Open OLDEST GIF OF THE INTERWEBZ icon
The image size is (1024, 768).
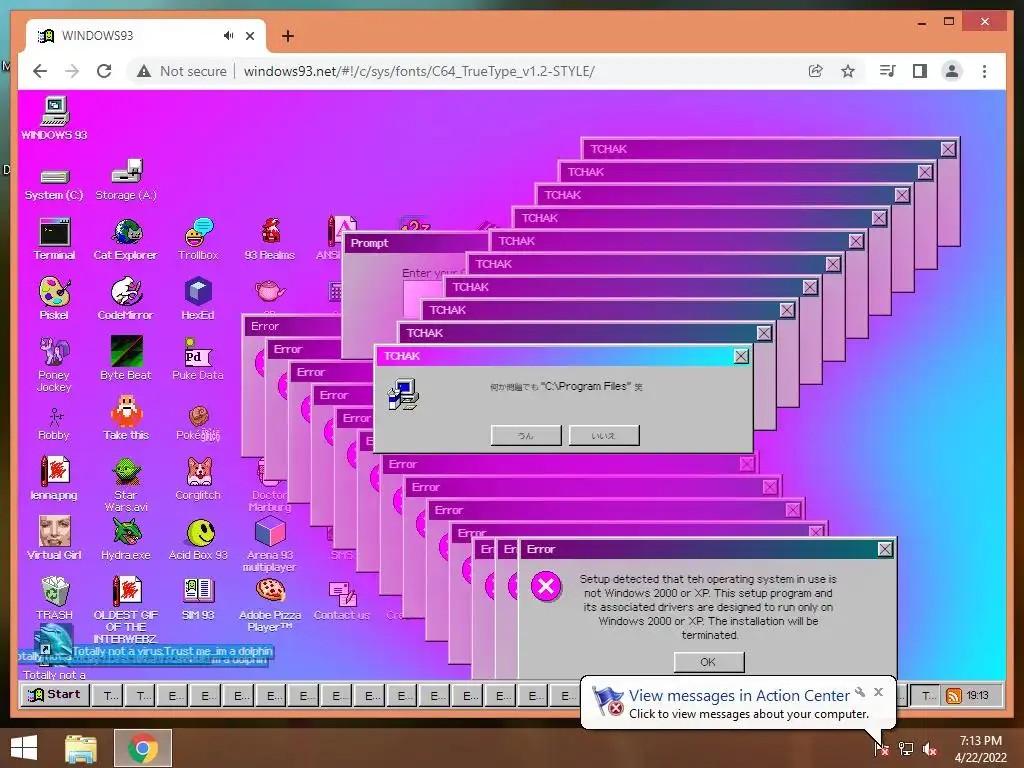coord(126,610)
